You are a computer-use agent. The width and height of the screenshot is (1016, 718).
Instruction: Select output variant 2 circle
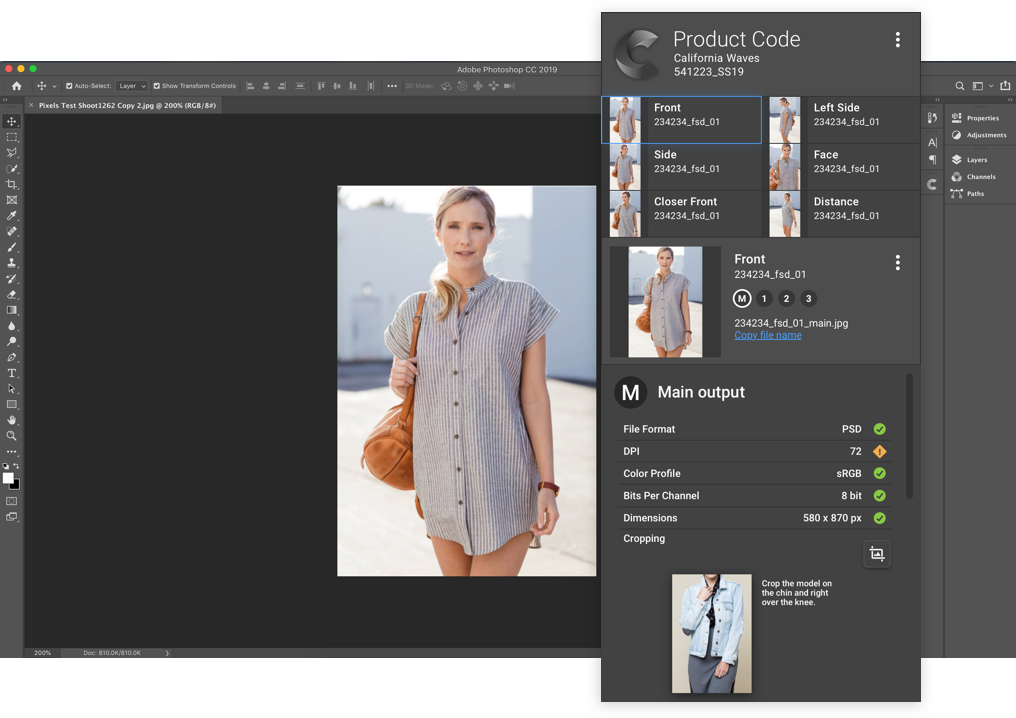[786, 298]
